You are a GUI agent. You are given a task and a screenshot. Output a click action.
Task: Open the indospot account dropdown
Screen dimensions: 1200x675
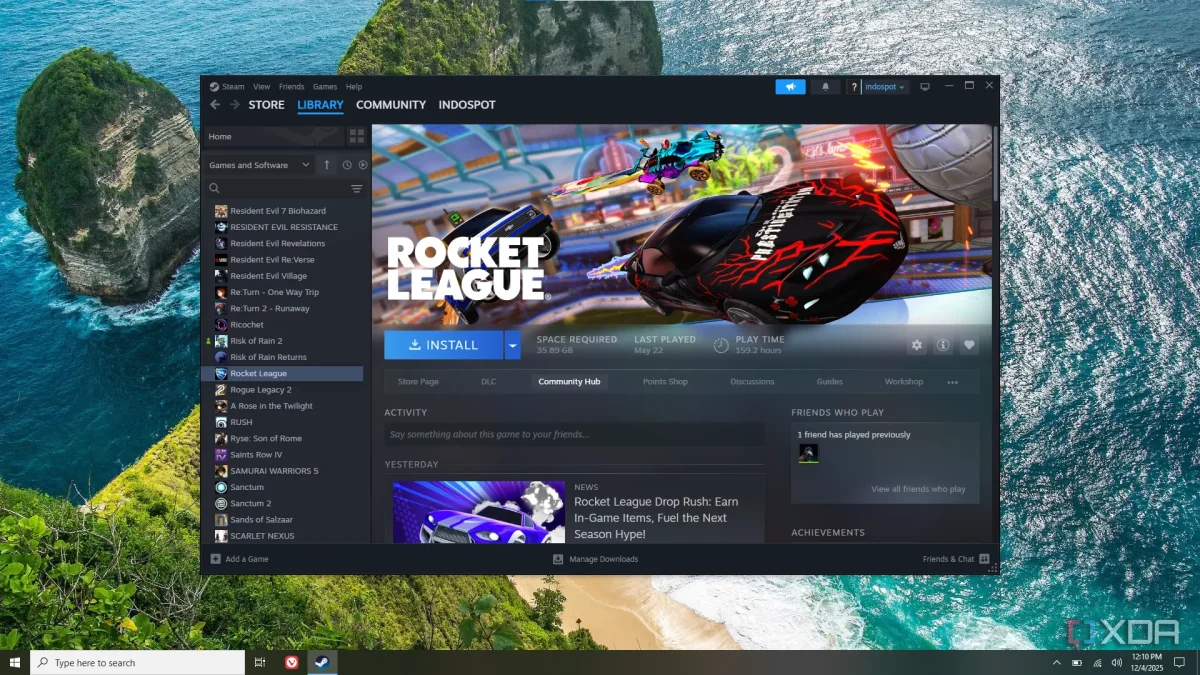[884, 87]
